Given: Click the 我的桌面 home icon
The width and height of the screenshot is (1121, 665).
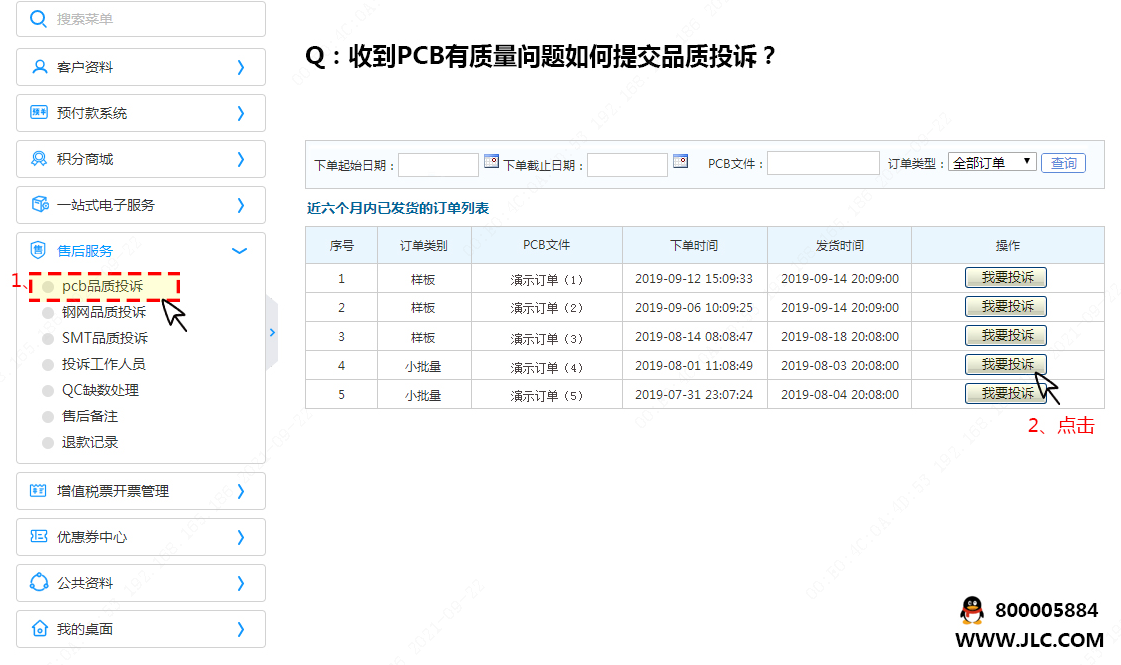Looking at the screenshot, I should (x=40, y=629).
